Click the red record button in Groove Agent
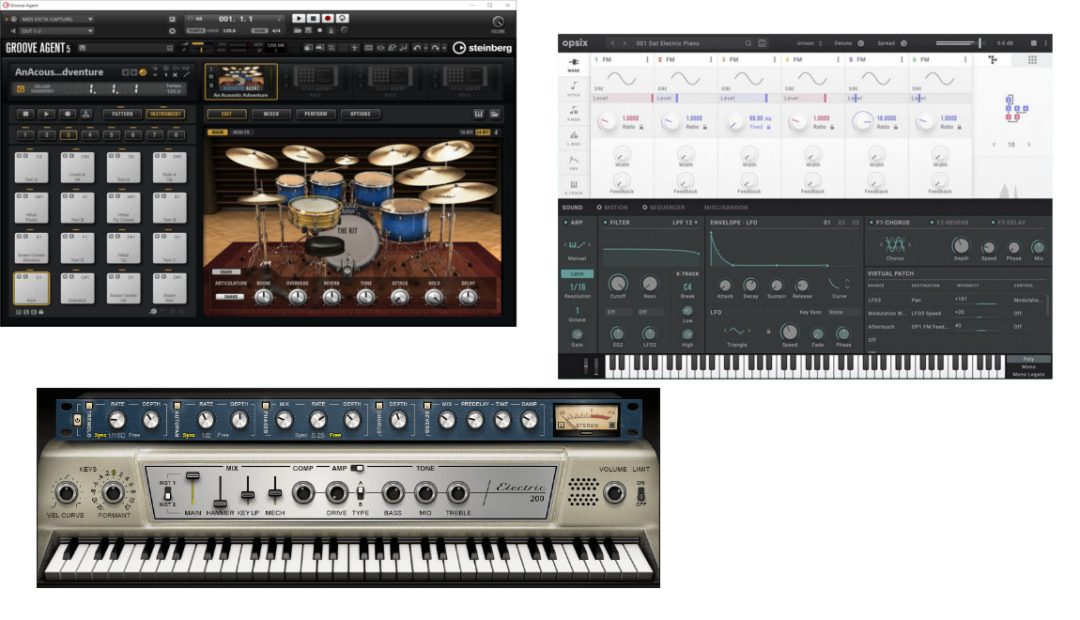This screenshot has height=620, width=1080. [328, 19]
